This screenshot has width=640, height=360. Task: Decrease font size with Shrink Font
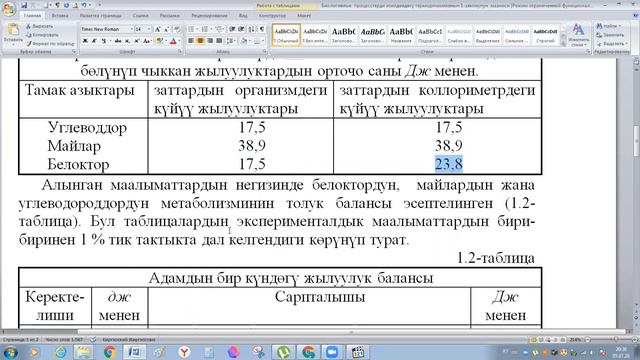pyautogui.click(x=167, y=29)
